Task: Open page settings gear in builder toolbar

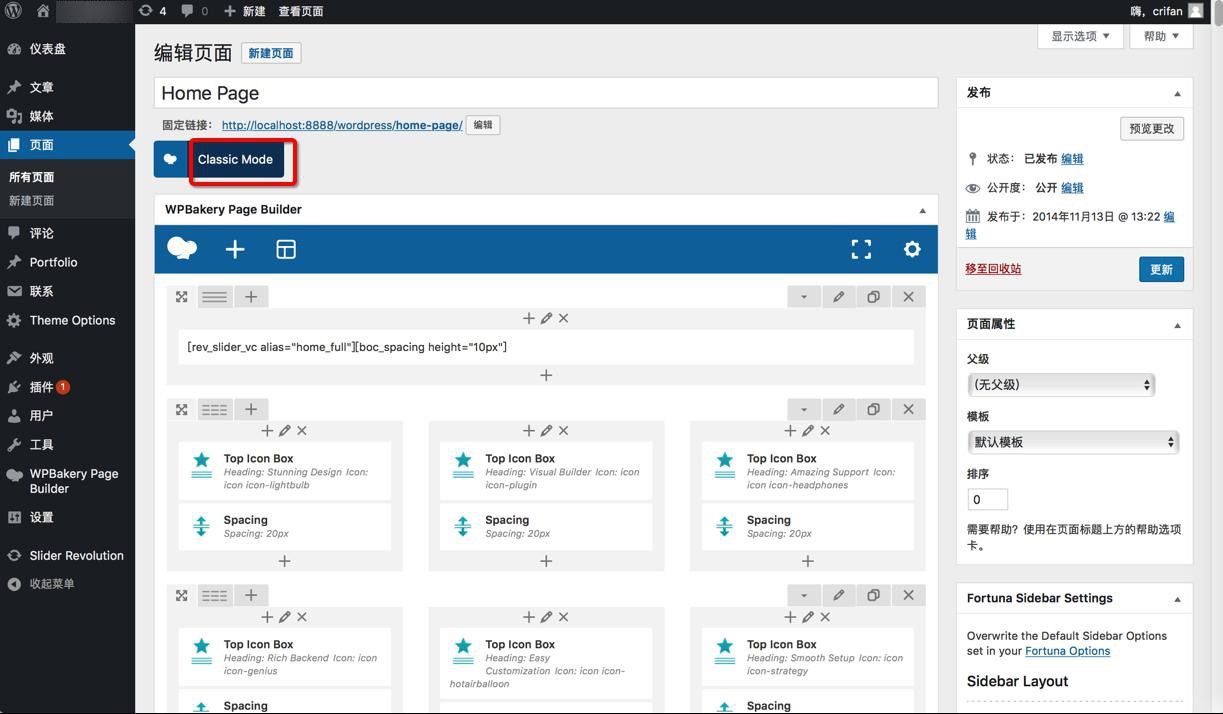Action: point(912,249)
